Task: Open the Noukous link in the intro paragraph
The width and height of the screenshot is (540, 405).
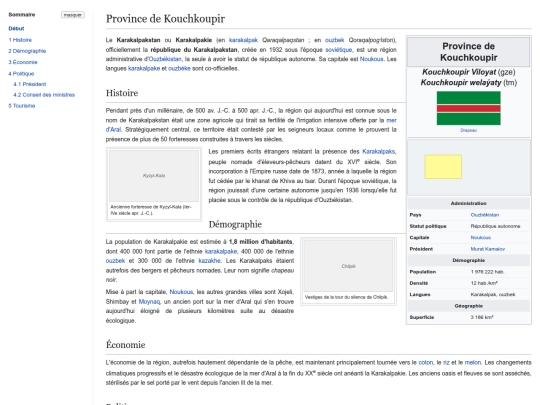Action: click(371, 59)
